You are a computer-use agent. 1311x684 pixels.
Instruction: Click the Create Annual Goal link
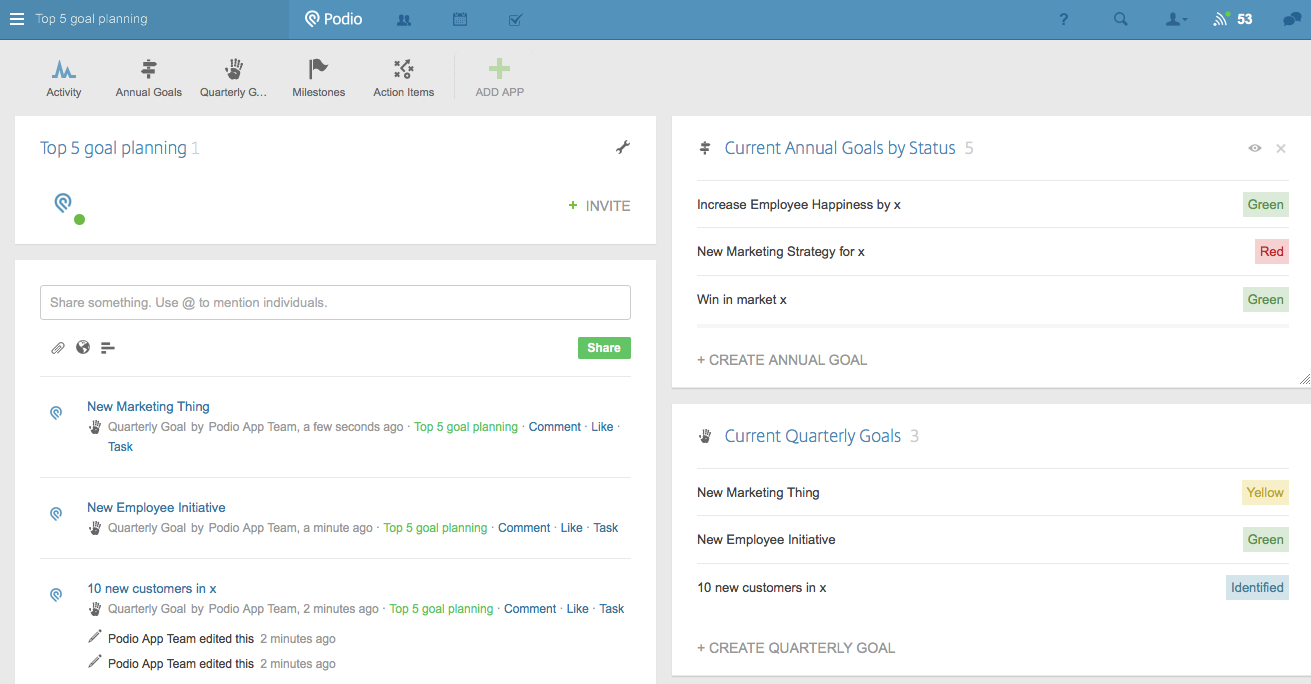point(782,360)
